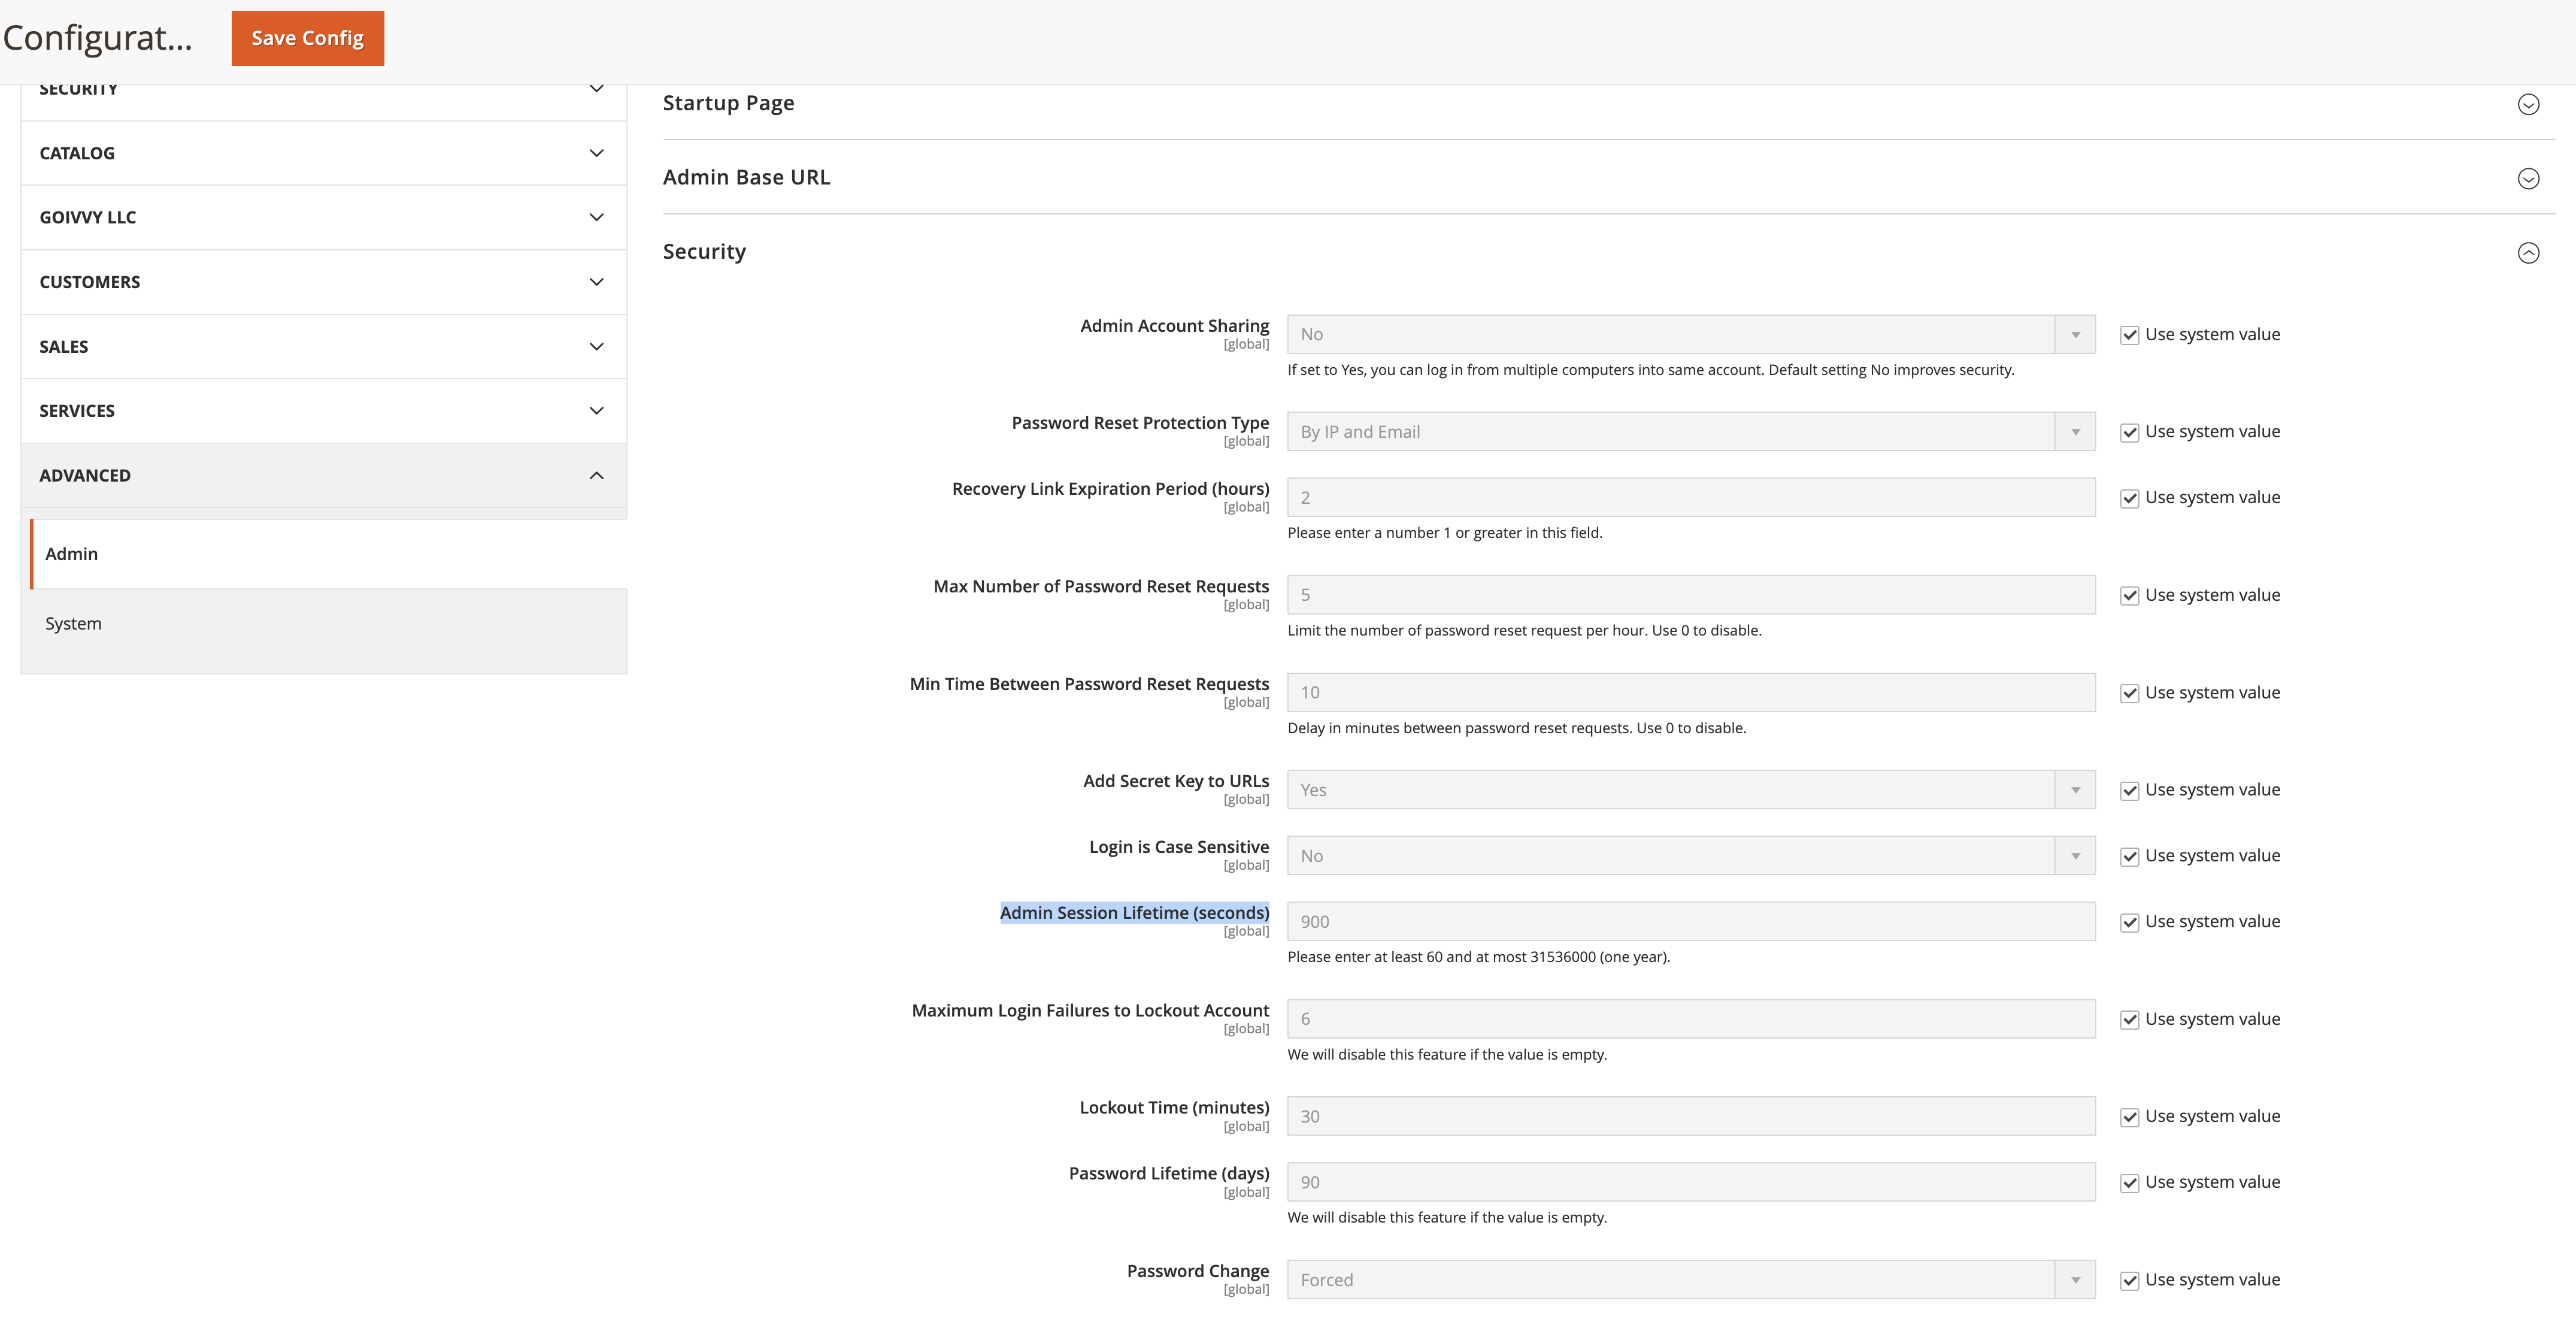This screenshot has width=2576, height=1325.
Task: Open Password Change dropdown
Action: pos(1690,1280)
